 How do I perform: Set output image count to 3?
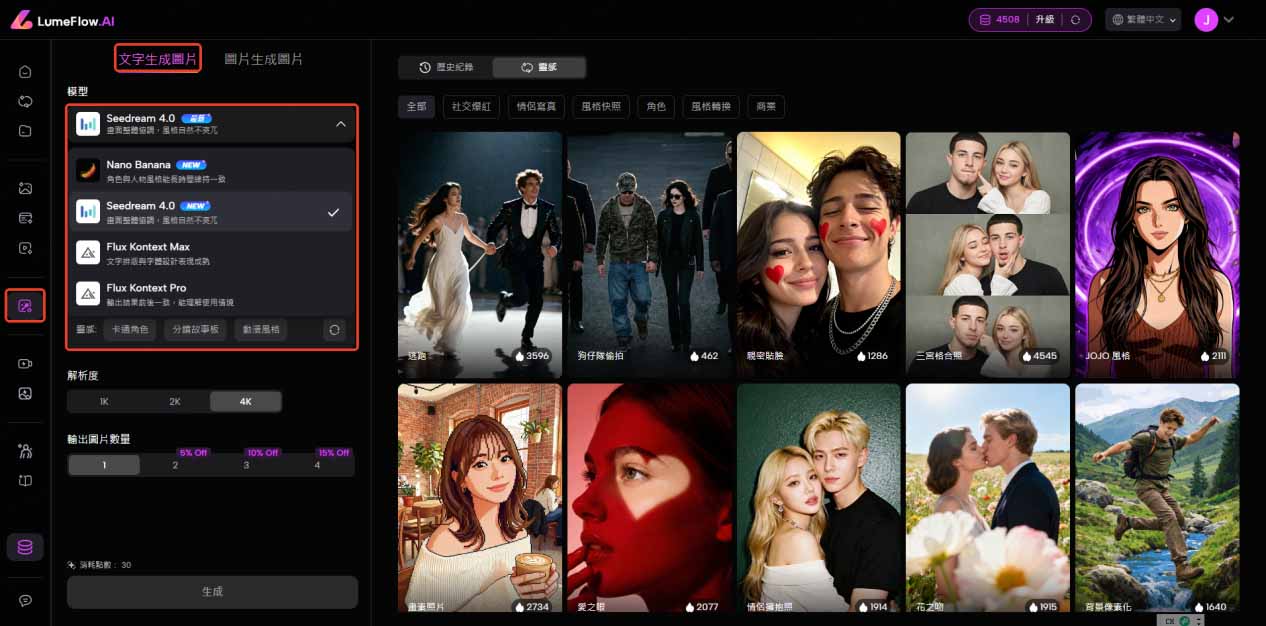[x=246, y=465]
